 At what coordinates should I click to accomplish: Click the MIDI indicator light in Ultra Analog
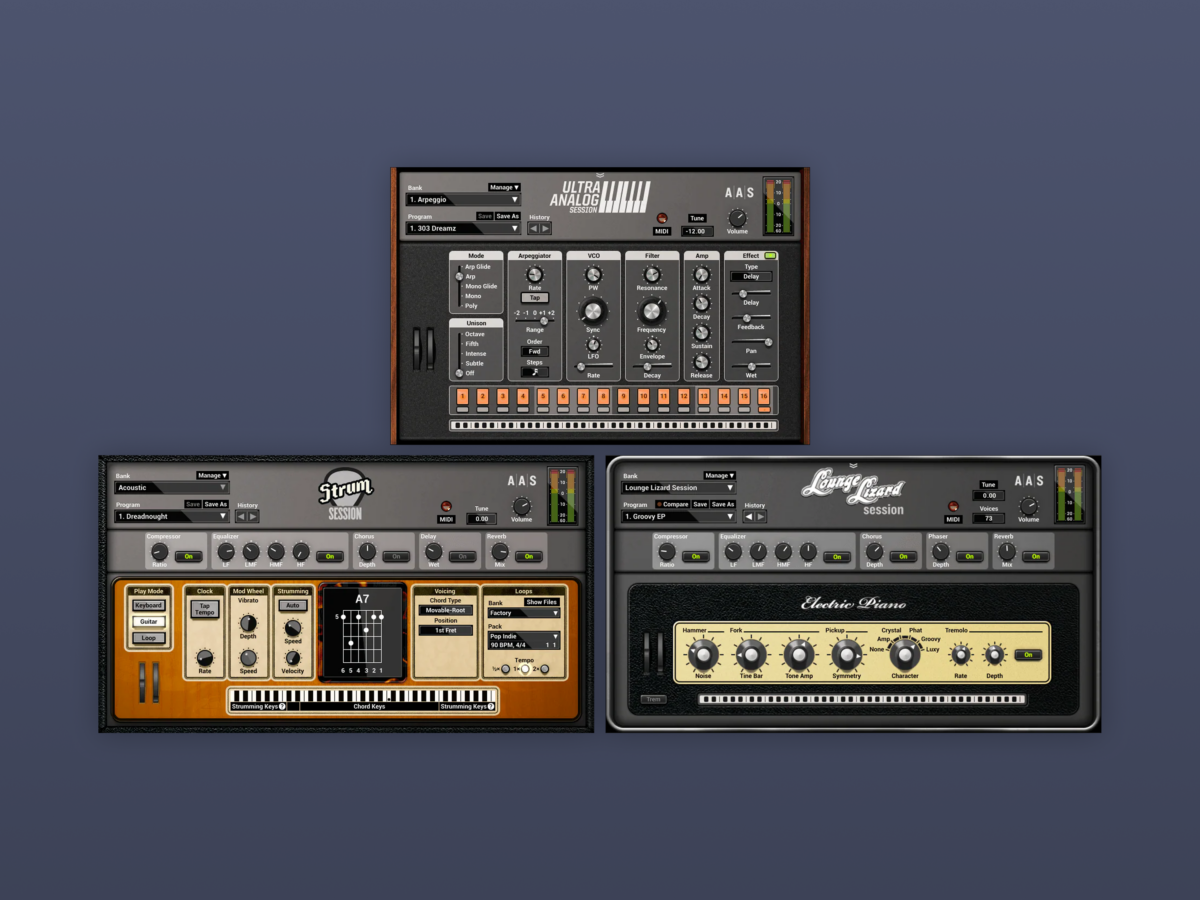(x=661, y=217)
